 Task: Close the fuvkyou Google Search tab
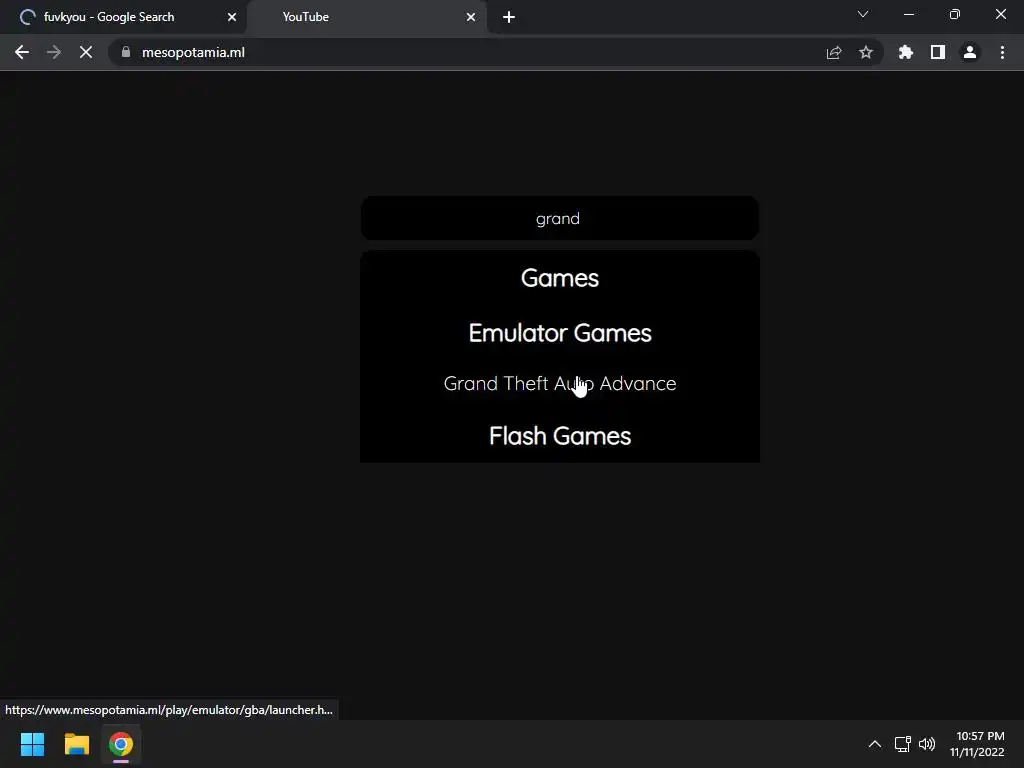pos(232,17)
